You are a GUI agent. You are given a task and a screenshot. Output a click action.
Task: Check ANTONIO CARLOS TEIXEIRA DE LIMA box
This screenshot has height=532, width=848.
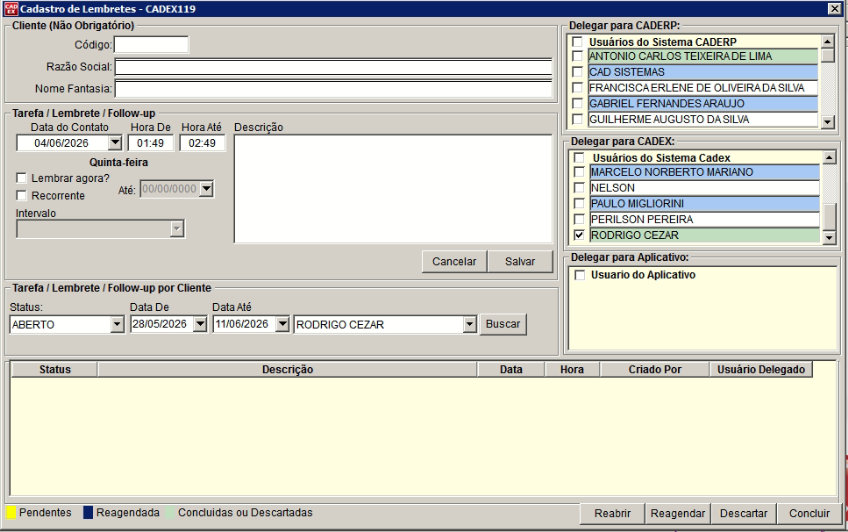pyautogui.click(x=578, y=56)
